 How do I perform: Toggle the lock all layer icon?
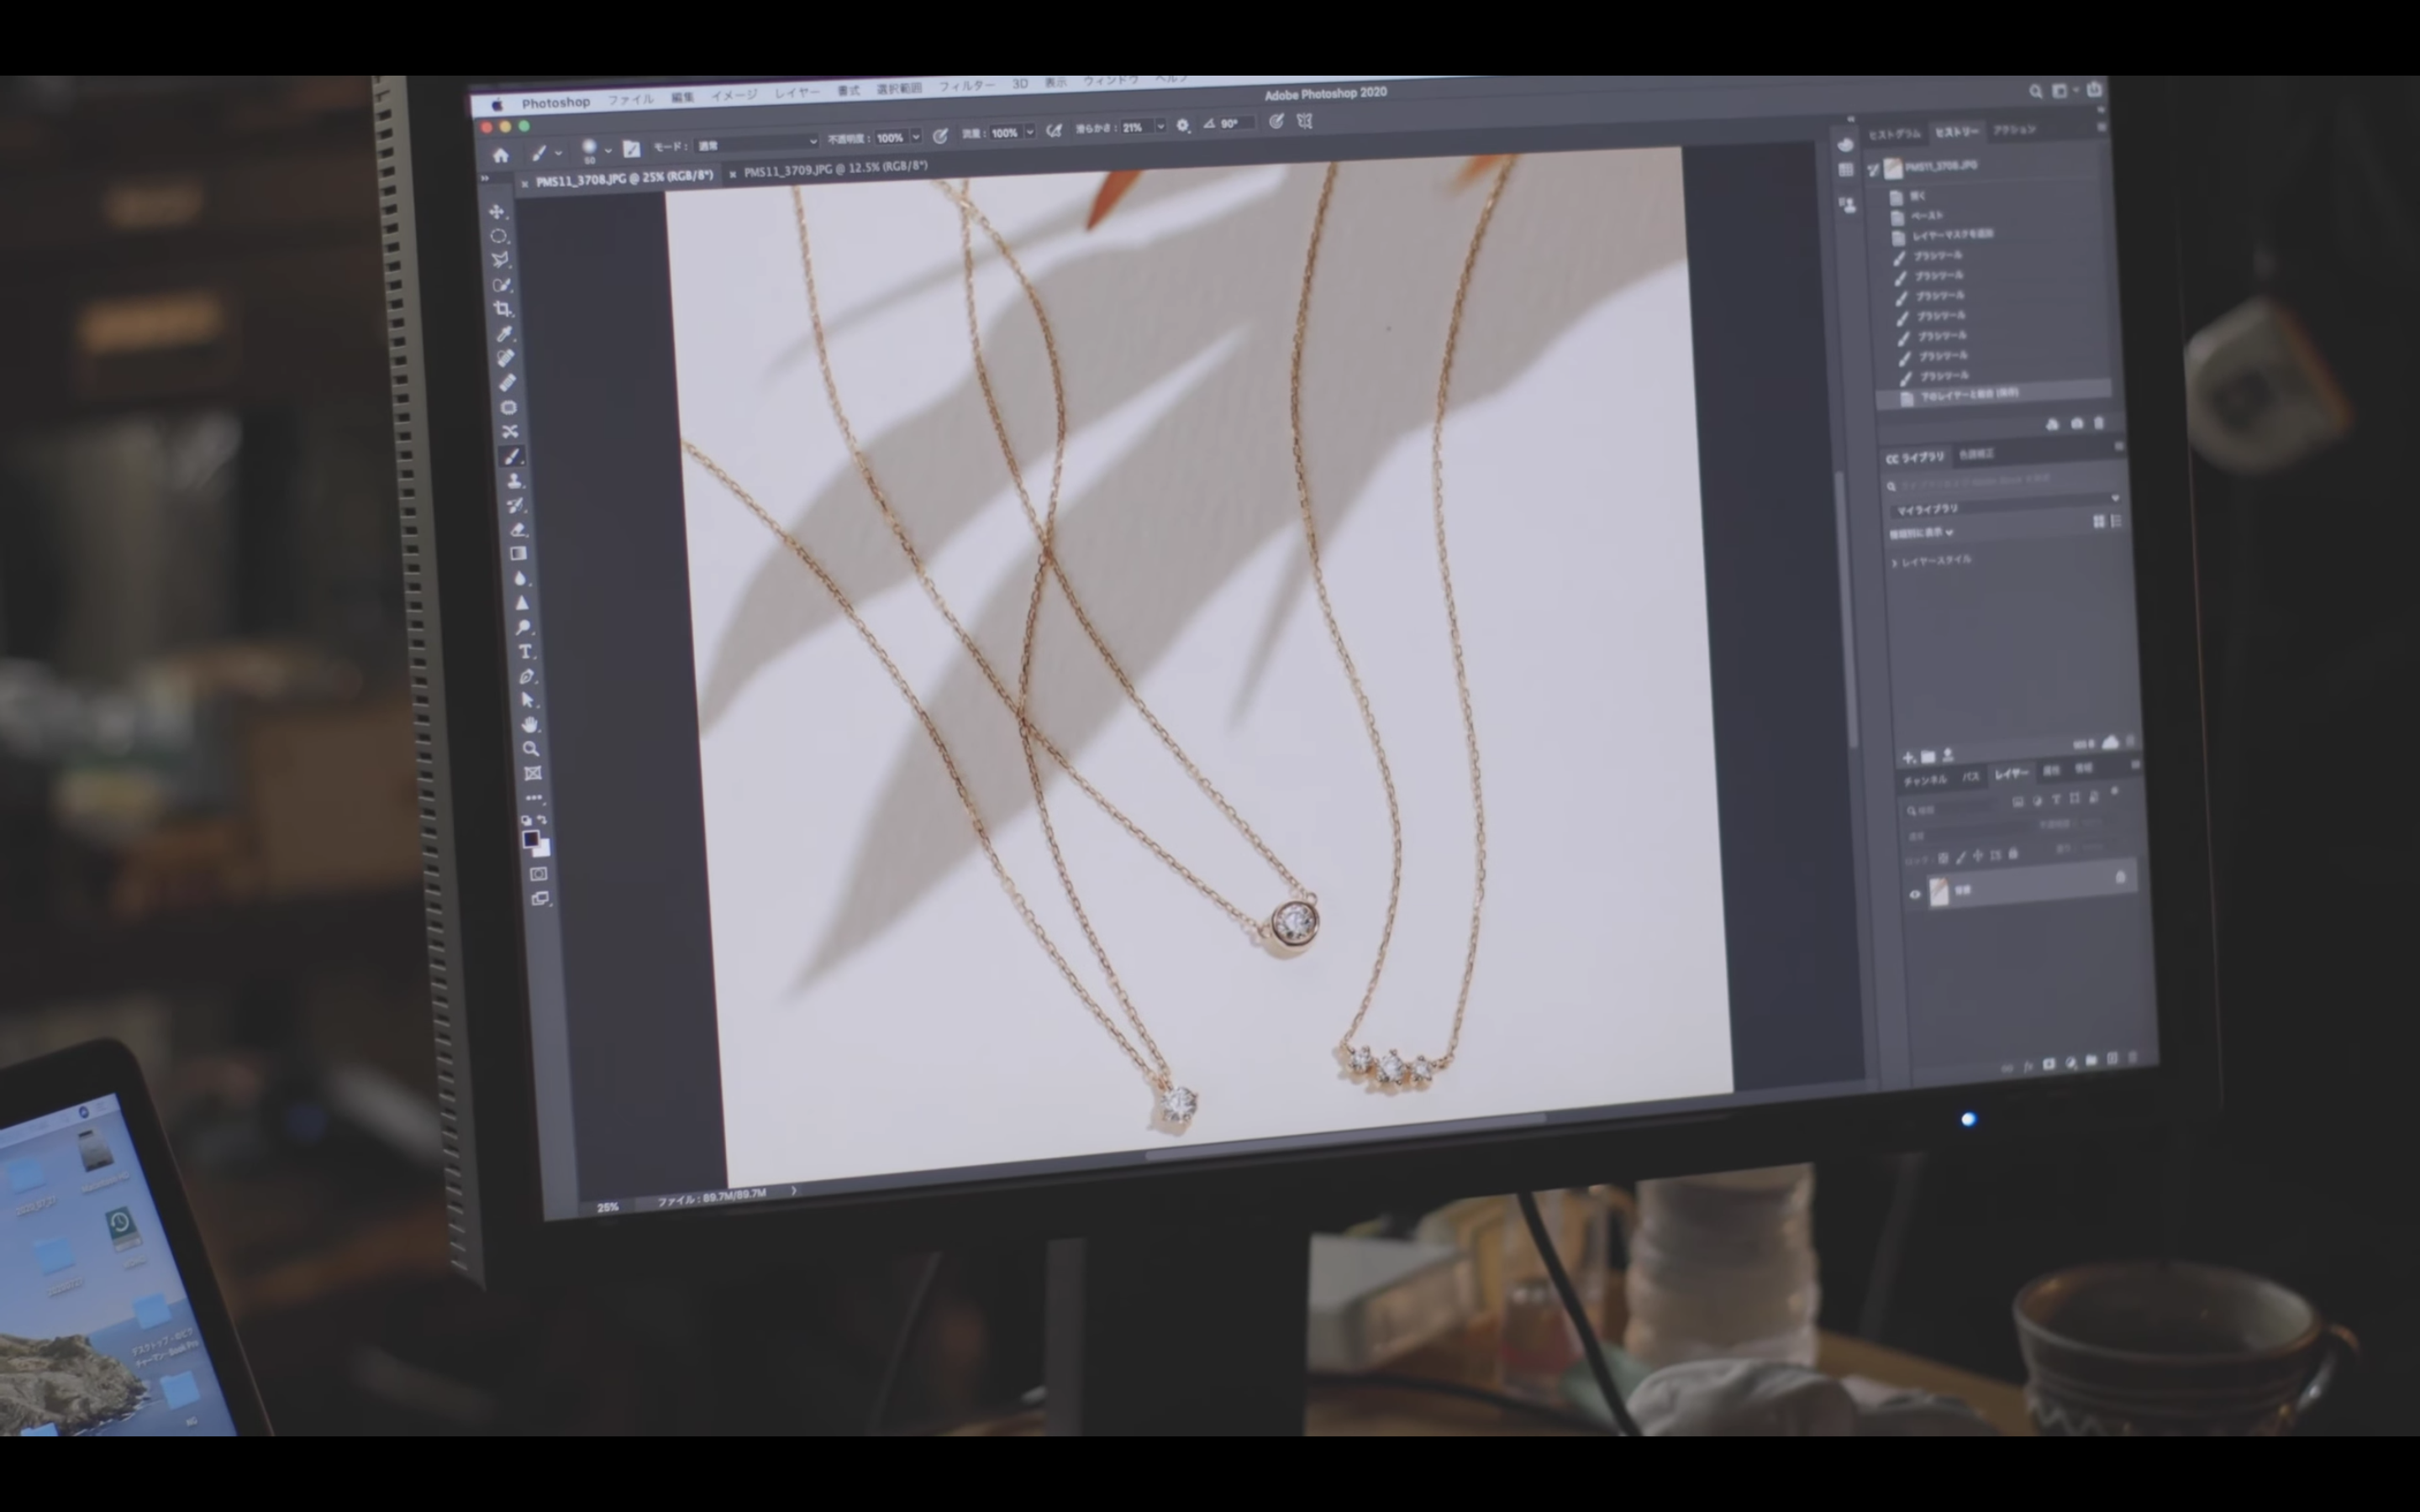point(2013,854)
